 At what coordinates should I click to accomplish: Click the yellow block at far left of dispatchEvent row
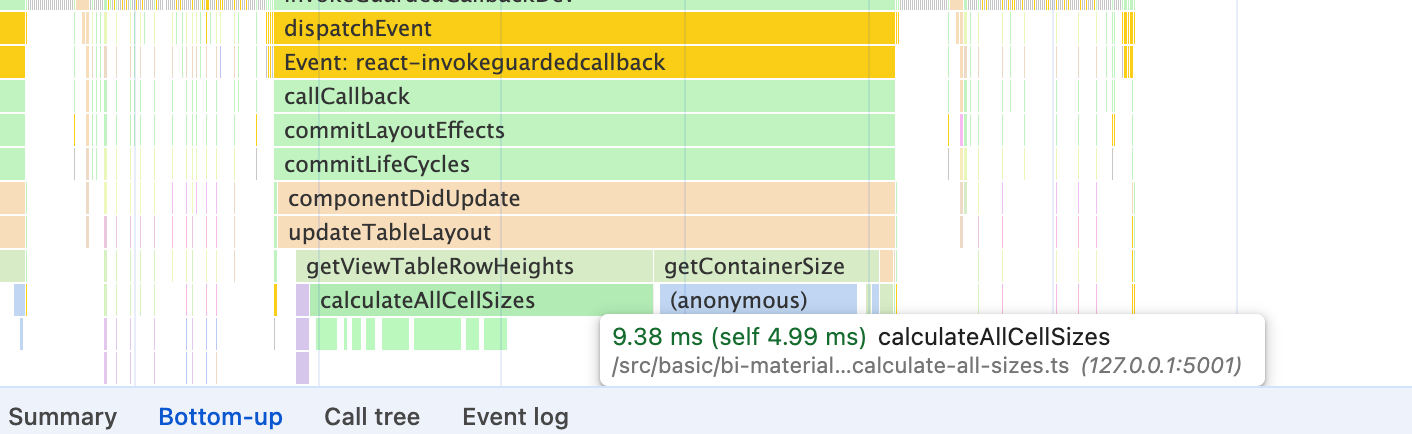pyautogui.click(x=12, y=28)
